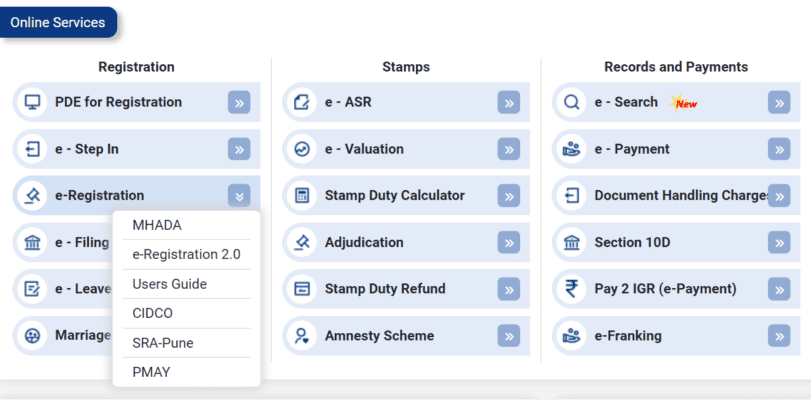
Task: Expand the e-Valuation chevron arrow
Action: 509,149
